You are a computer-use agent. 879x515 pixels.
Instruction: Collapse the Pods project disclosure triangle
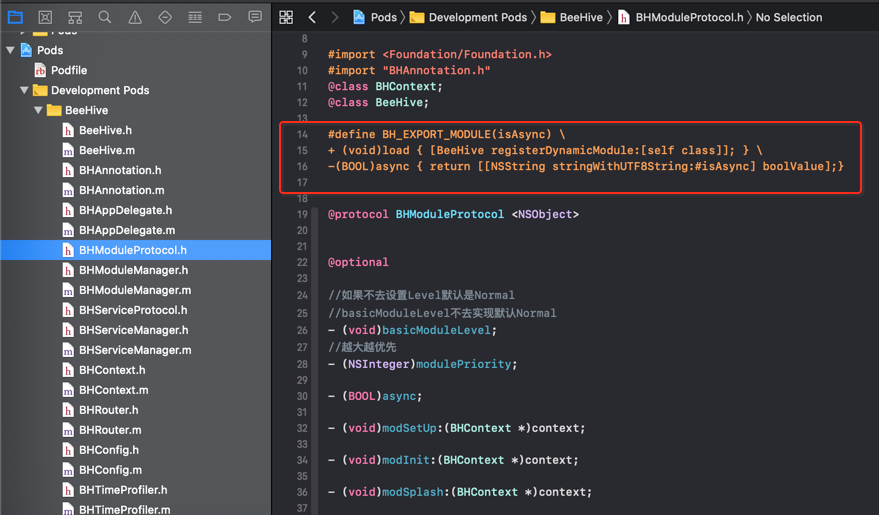tap(10, 50)
